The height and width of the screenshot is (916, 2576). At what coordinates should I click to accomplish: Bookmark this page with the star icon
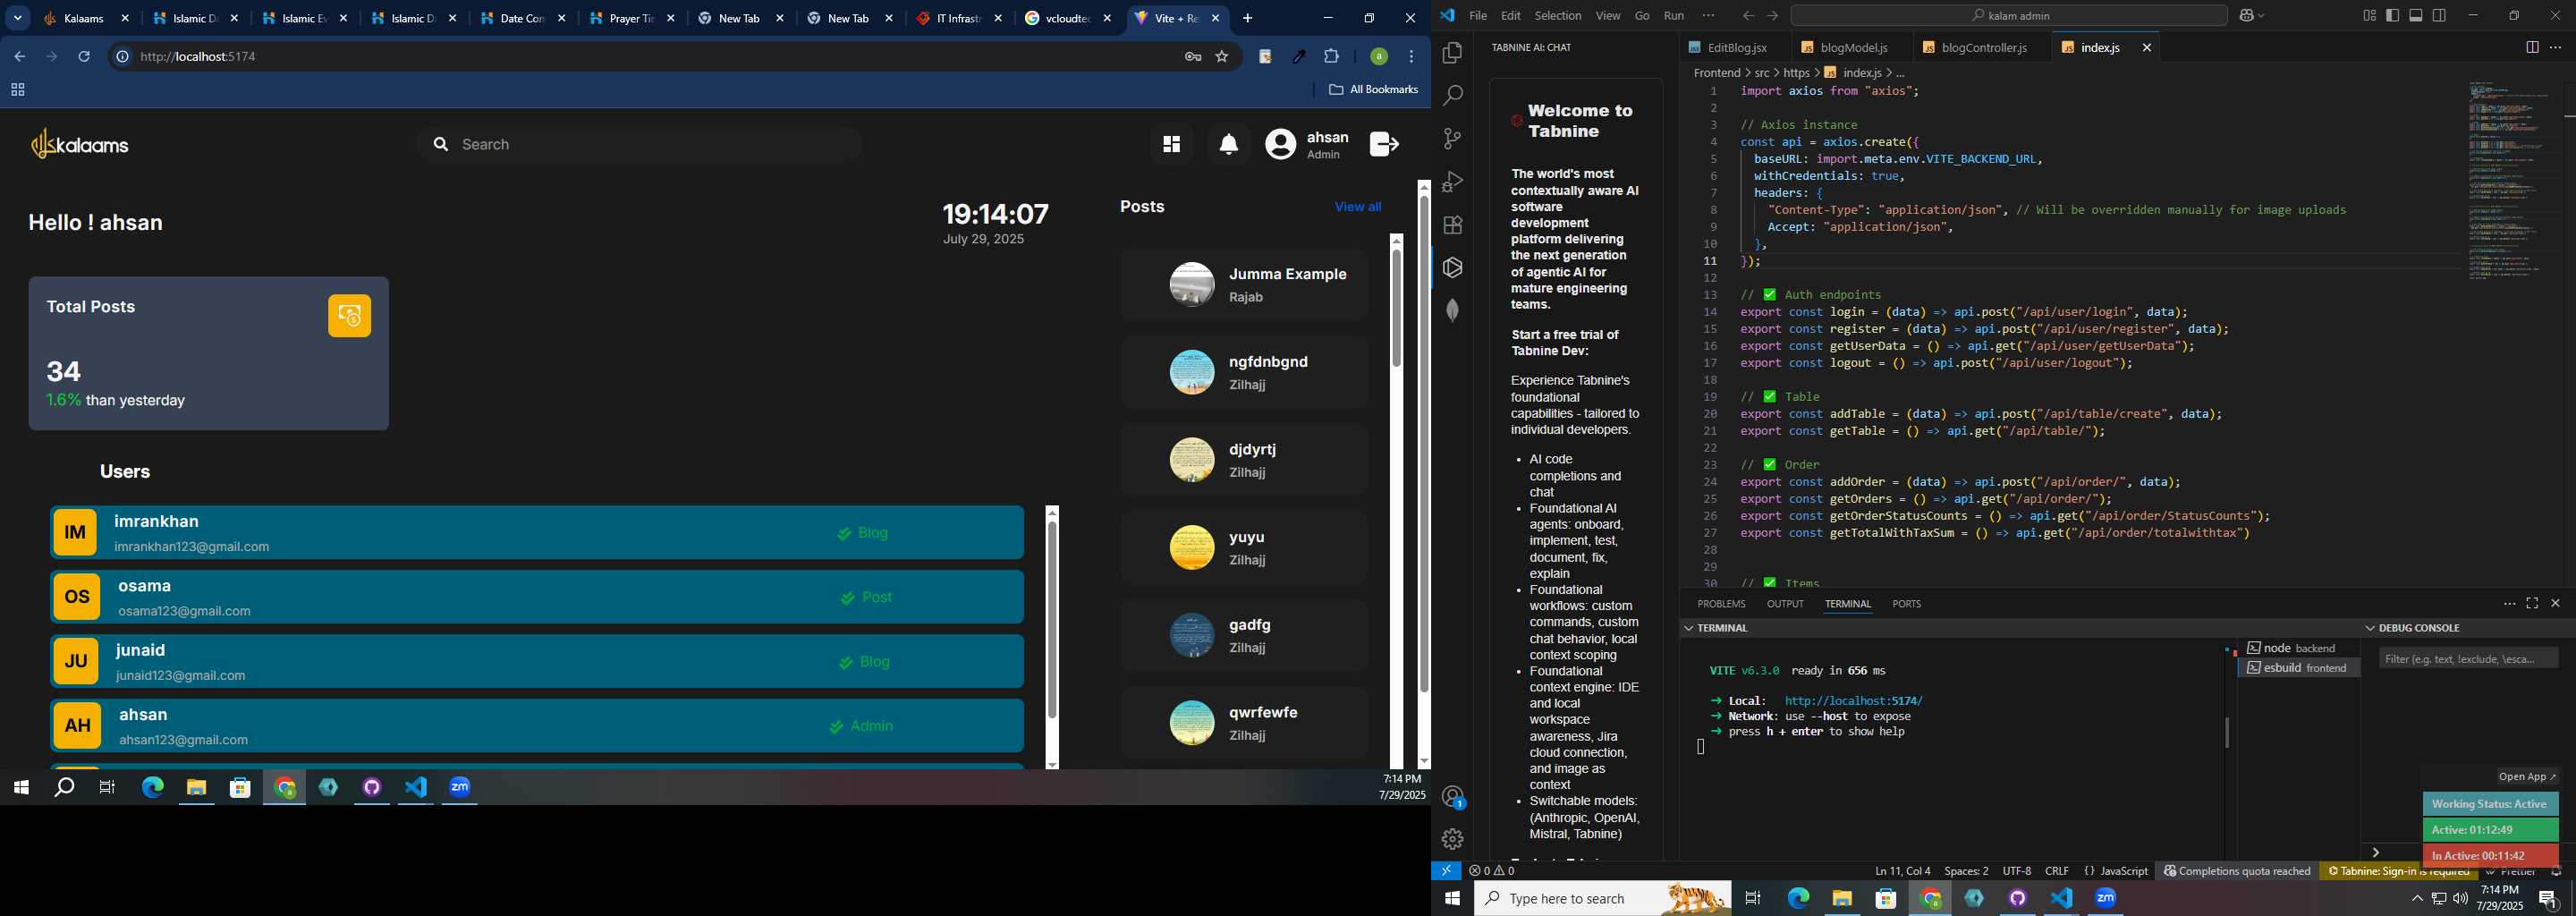tap(1222, 57)
